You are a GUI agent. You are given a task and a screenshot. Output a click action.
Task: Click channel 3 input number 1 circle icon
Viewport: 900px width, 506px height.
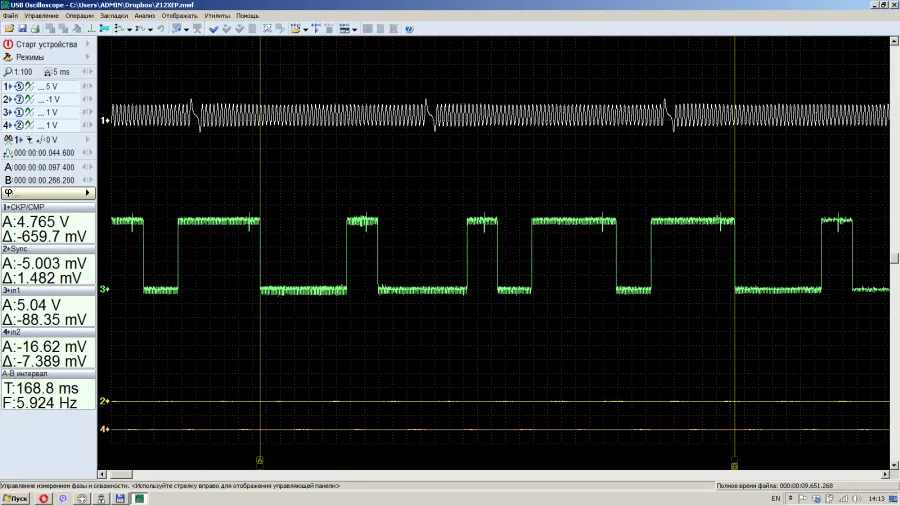tap(19, 112)
